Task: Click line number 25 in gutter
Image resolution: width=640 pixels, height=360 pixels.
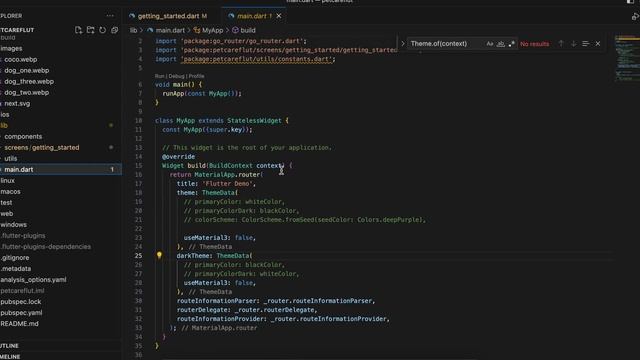Action: 138,256
